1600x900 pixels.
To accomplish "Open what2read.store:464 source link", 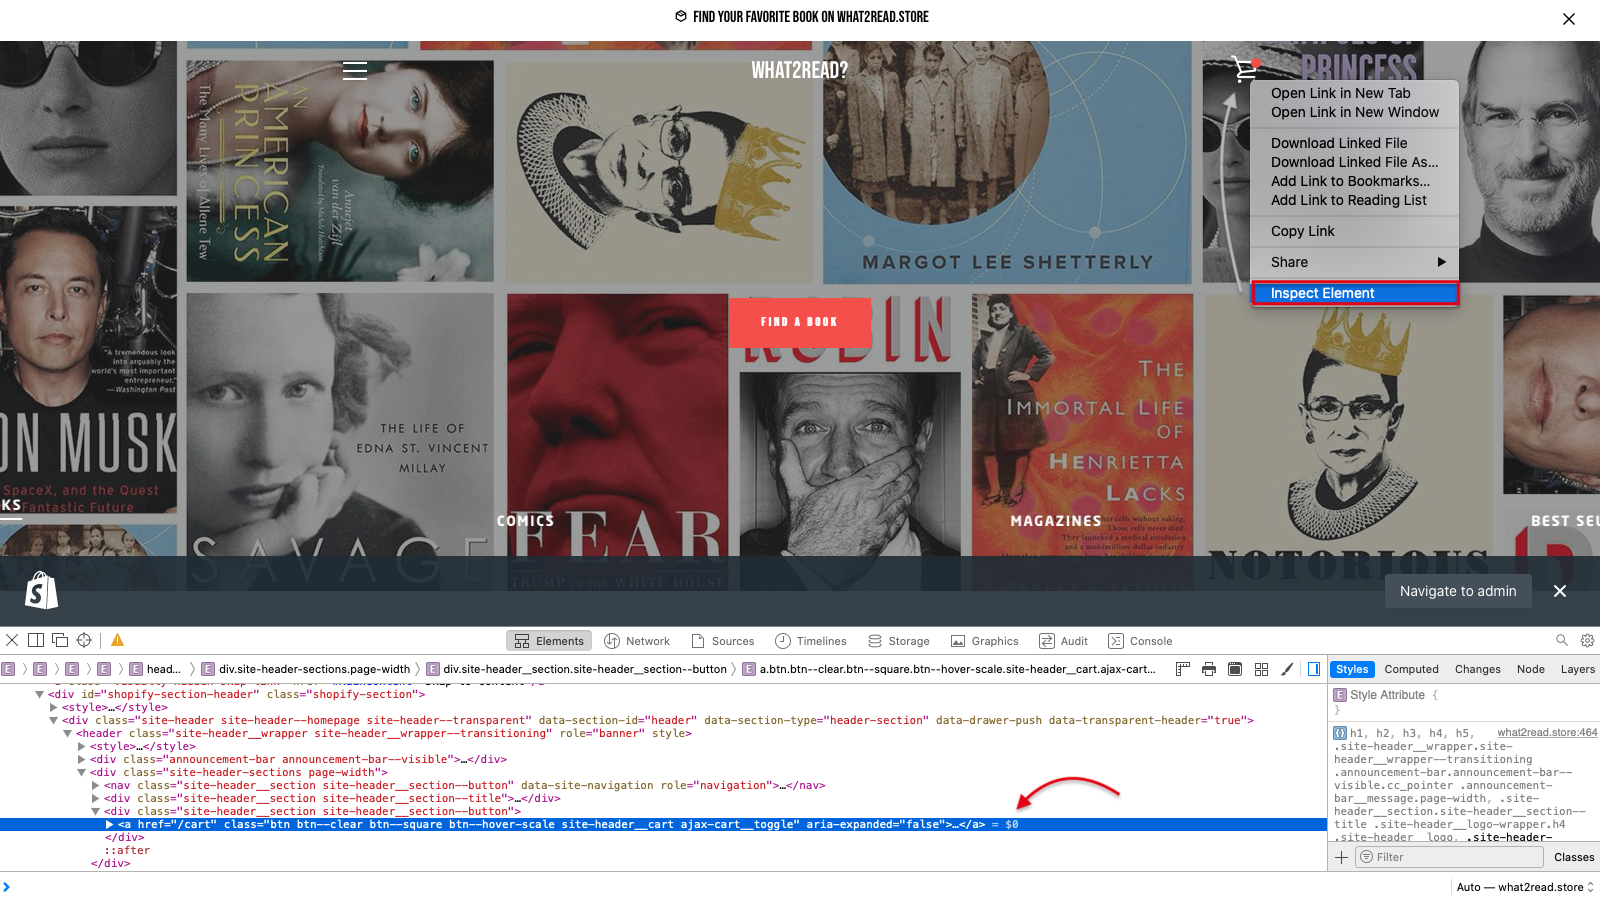I will pos(1547,733).
